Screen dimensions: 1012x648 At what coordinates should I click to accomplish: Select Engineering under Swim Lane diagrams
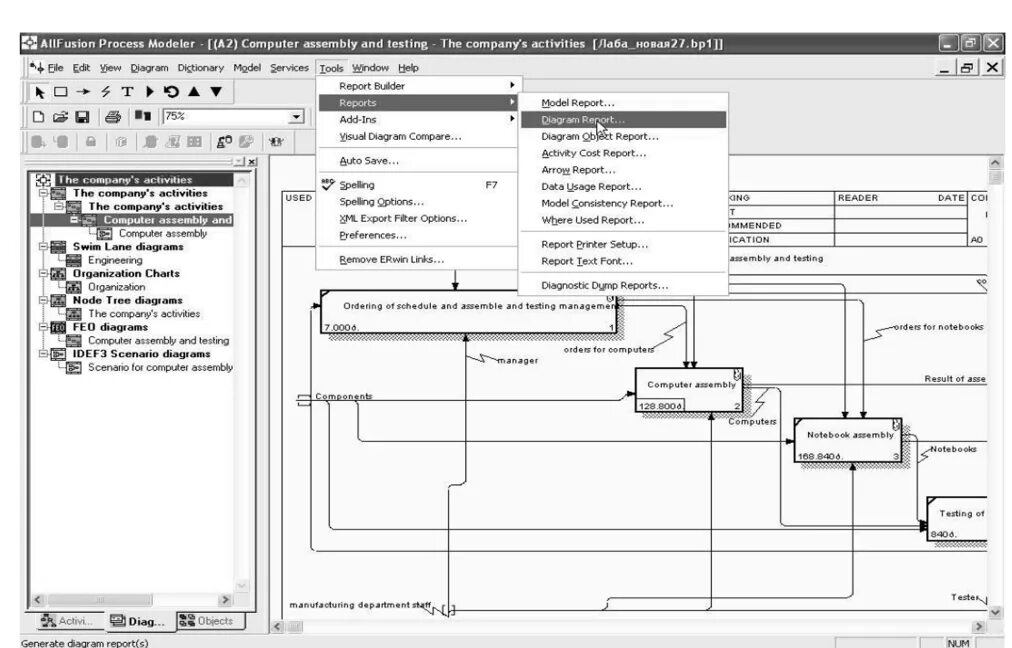point(115,260)
